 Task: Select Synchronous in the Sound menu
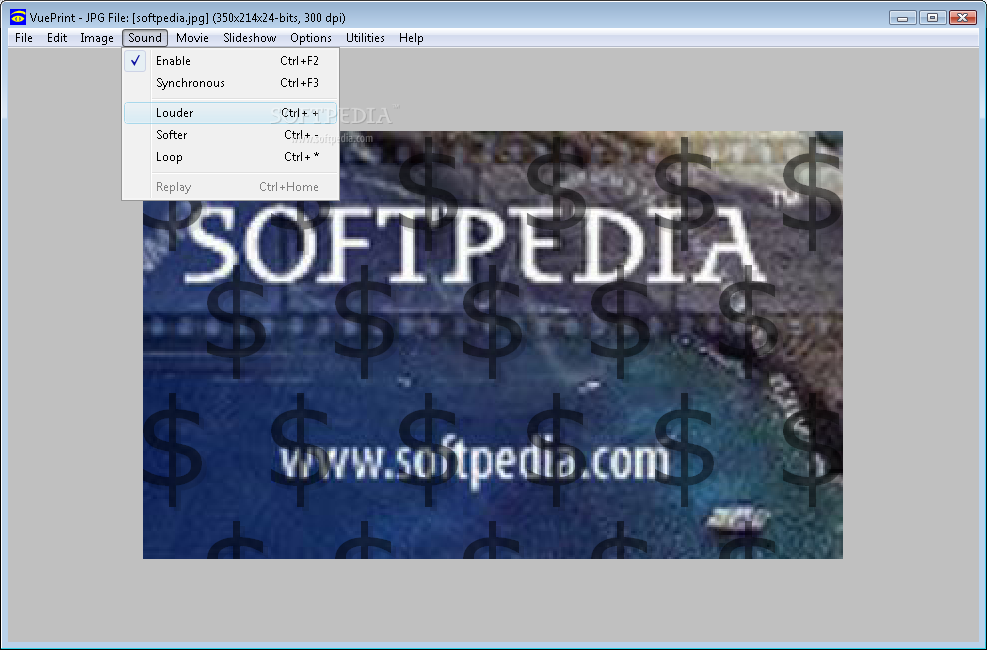[x=230, y=83]
